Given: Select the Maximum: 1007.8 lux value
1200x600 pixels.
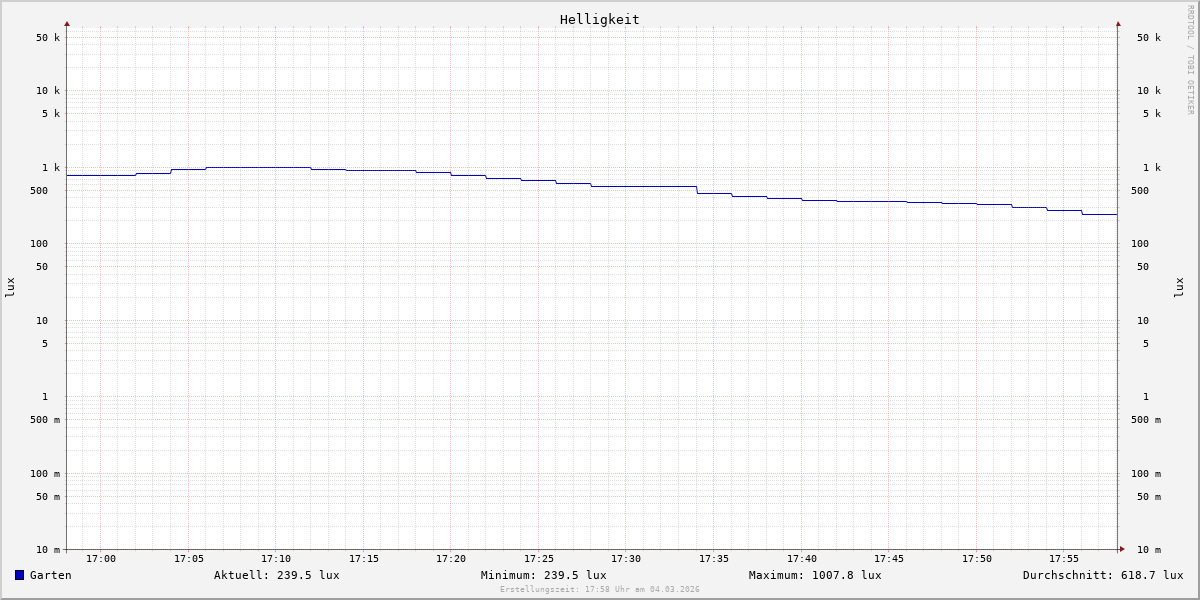Looking at the screenshot, I should pyautogui.click(x=815, y=575).
